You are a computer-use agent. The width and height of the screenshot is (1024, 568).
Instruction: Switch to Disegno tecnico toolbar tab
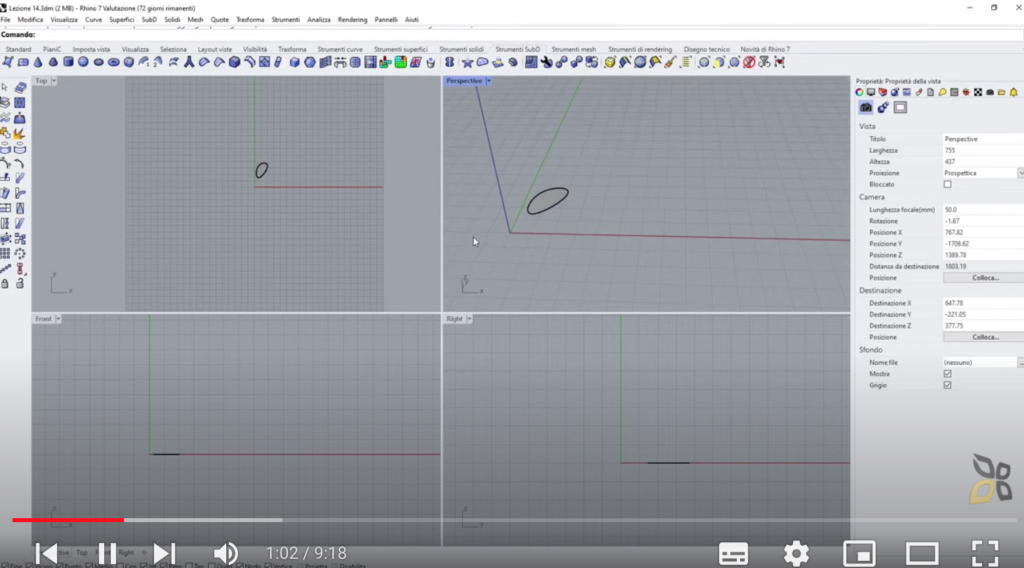click(707, 49)
